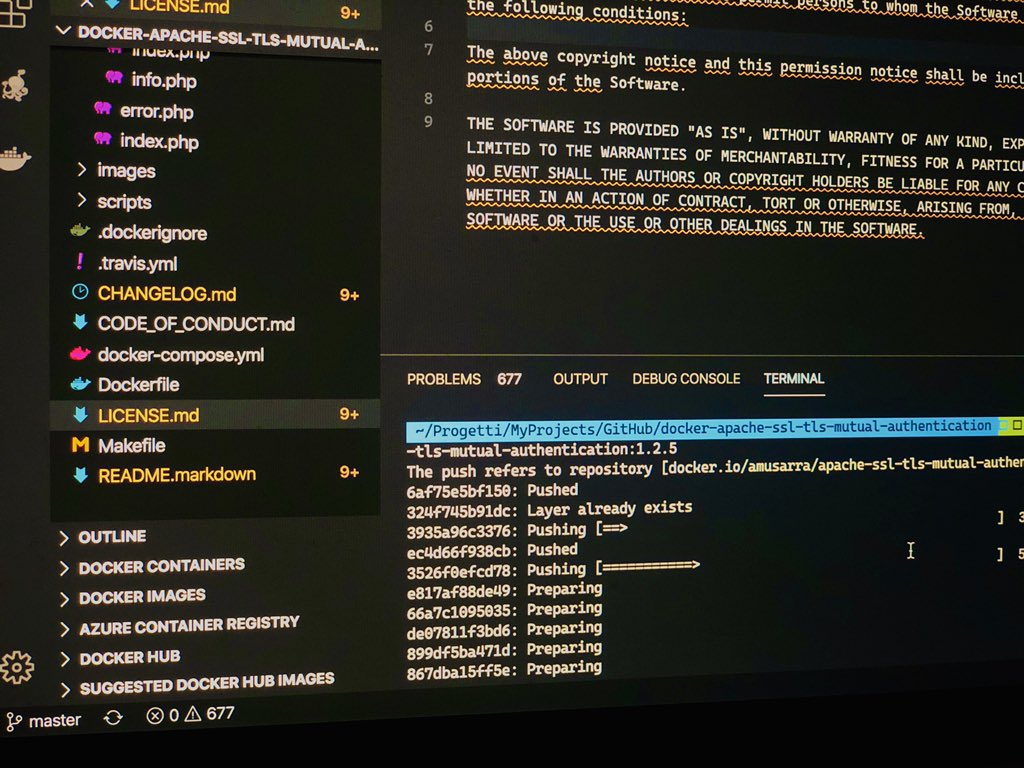Select the TERMINAL tab
Image resolution: width=1024 pixels, height=768 pixels.
pos(794,378)
